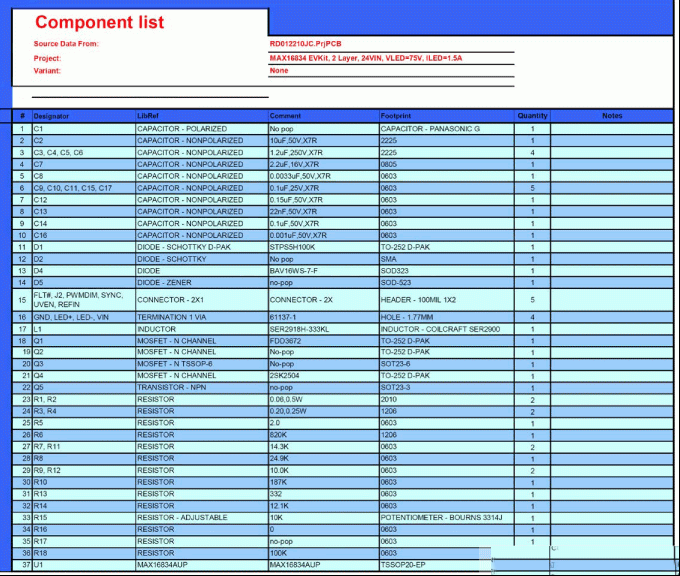Click the 'Component list' title

(x=99, y=22)
